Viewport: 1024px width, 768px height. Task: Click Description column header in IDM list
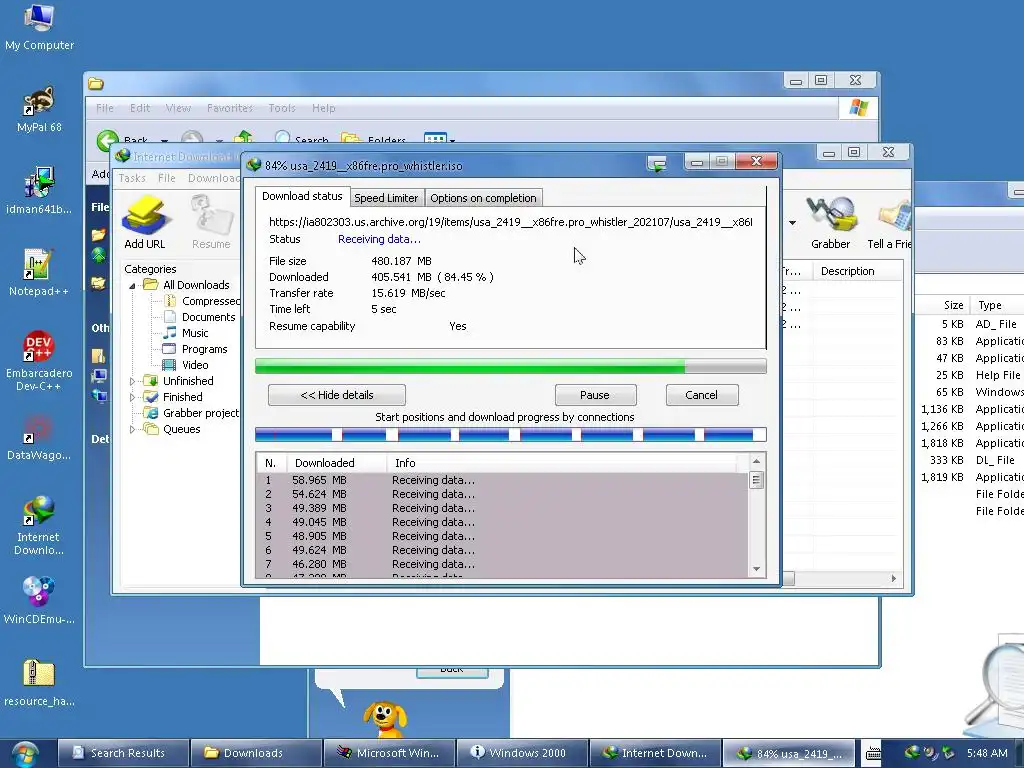click(x=858, y=271)
